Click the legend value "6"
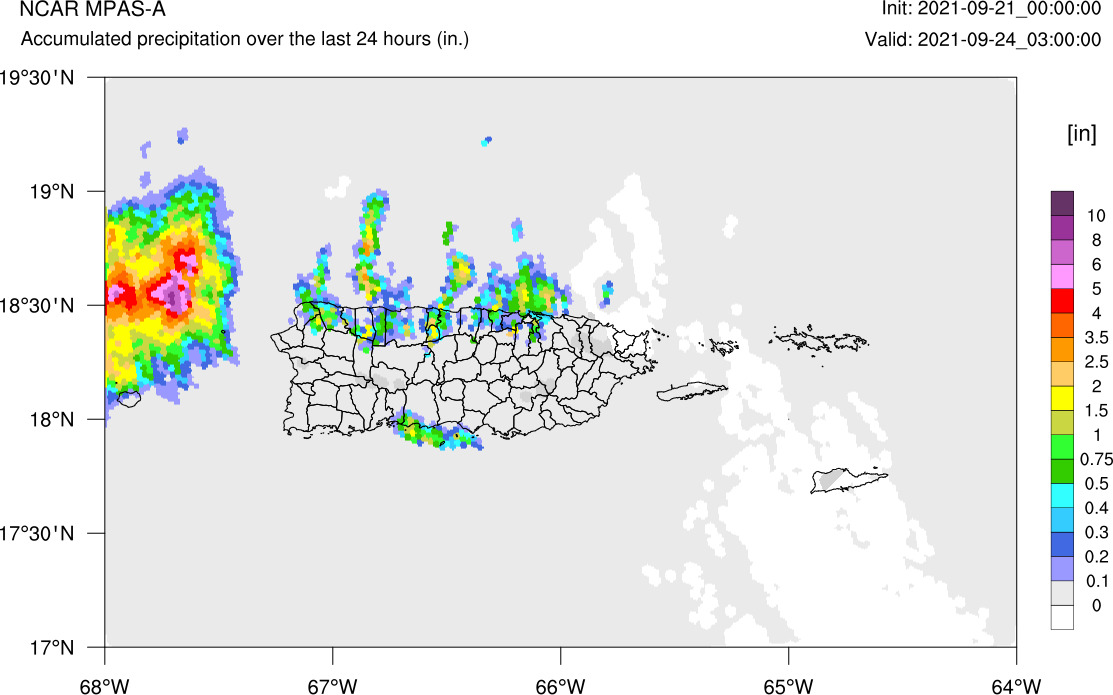 pos(1096,265)
